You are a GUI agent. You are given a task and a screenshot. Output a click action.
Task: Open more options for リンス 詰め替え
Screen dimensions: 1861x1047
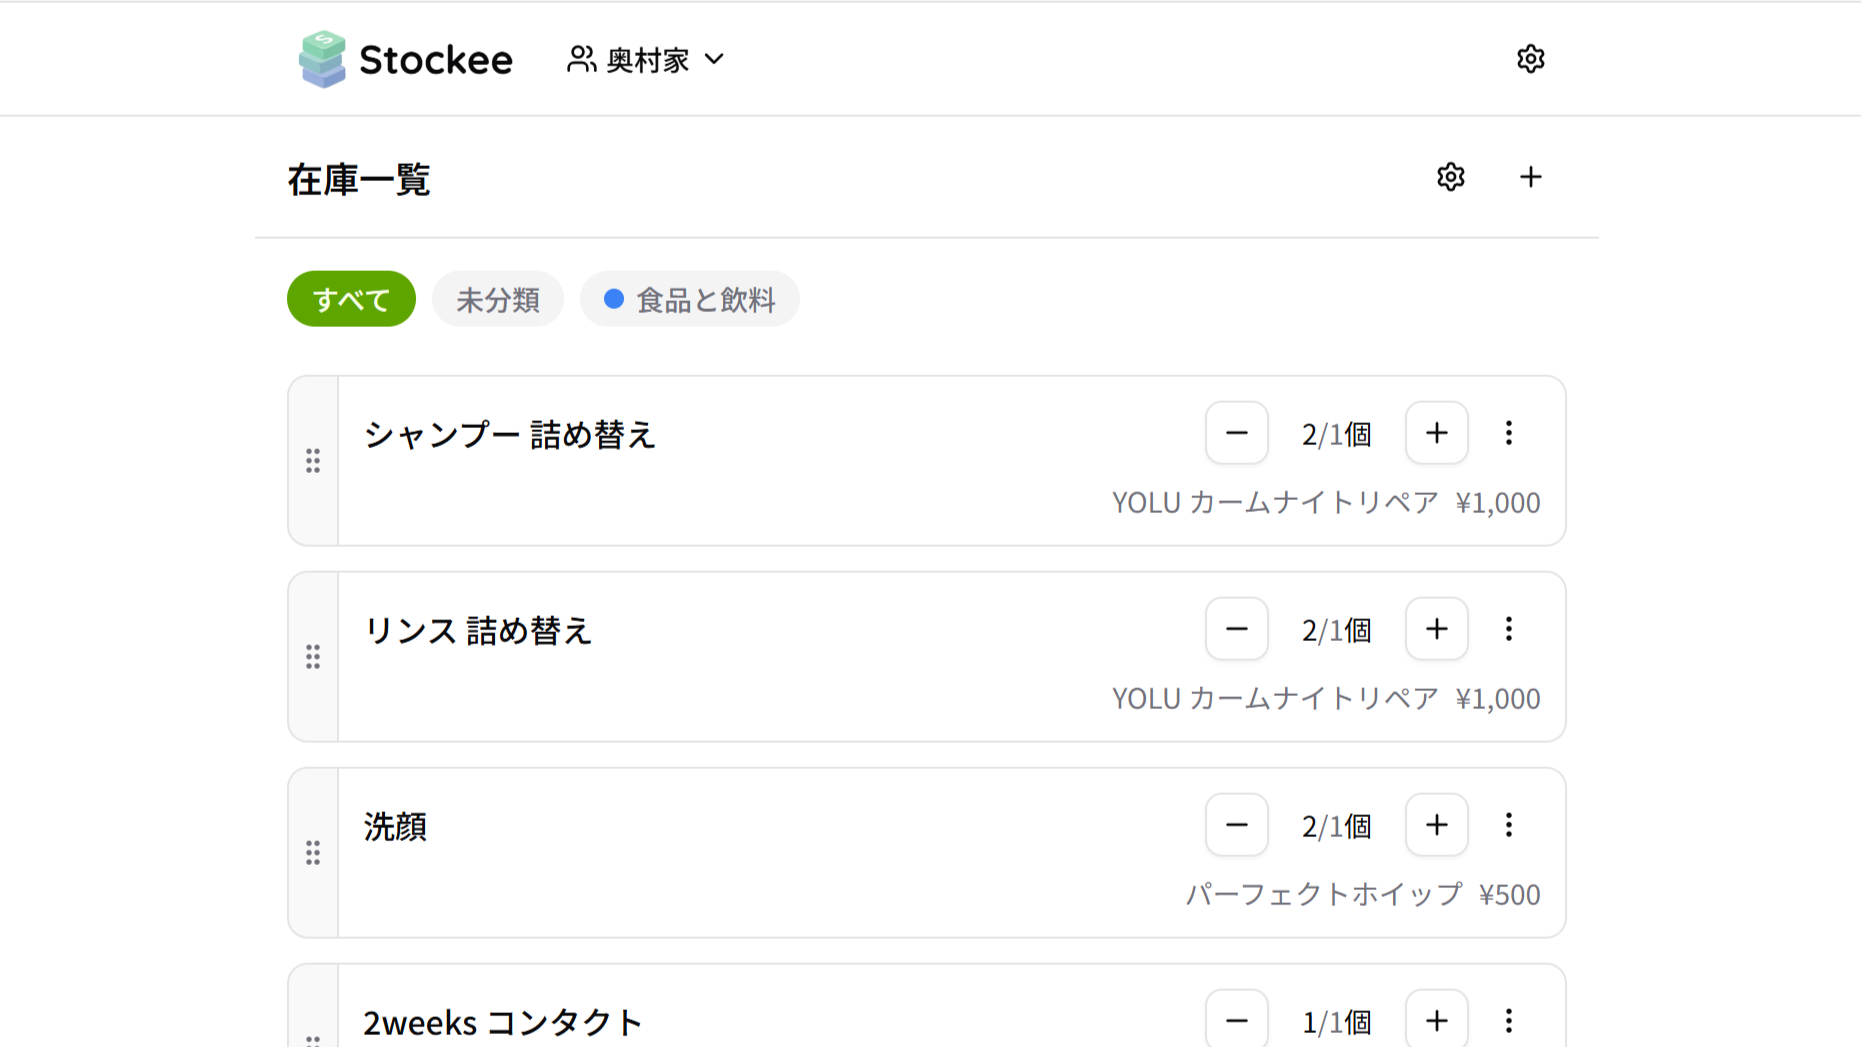1508,629
